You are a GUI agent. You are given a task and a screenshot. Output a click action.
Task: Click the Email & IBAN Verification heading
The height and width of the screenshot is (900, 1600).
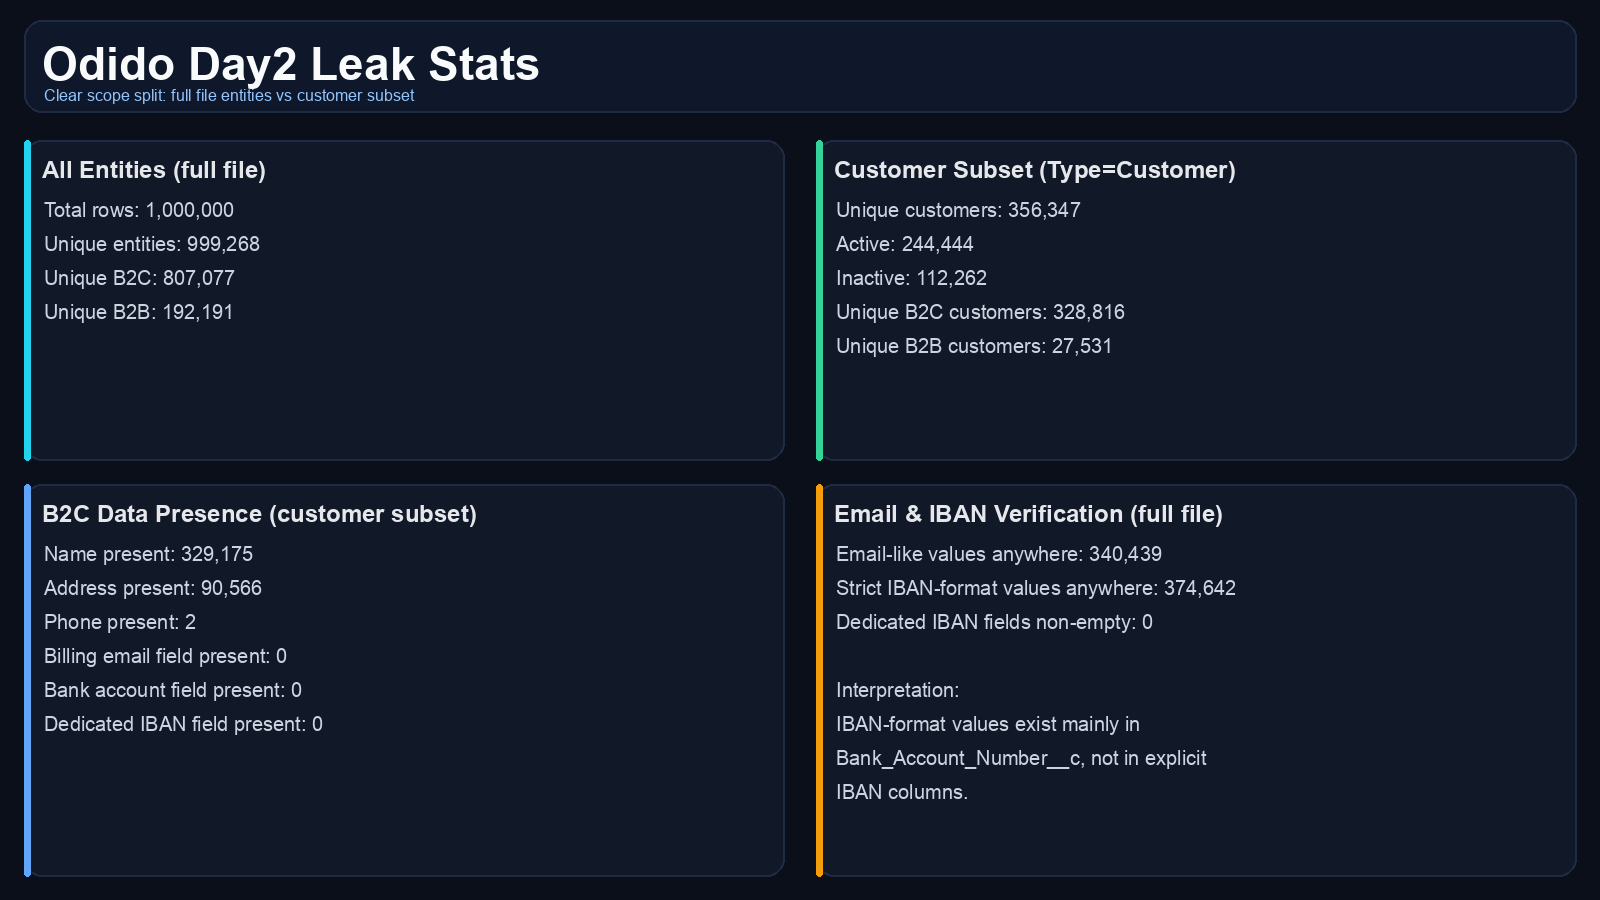click(x=1028, y=514)
